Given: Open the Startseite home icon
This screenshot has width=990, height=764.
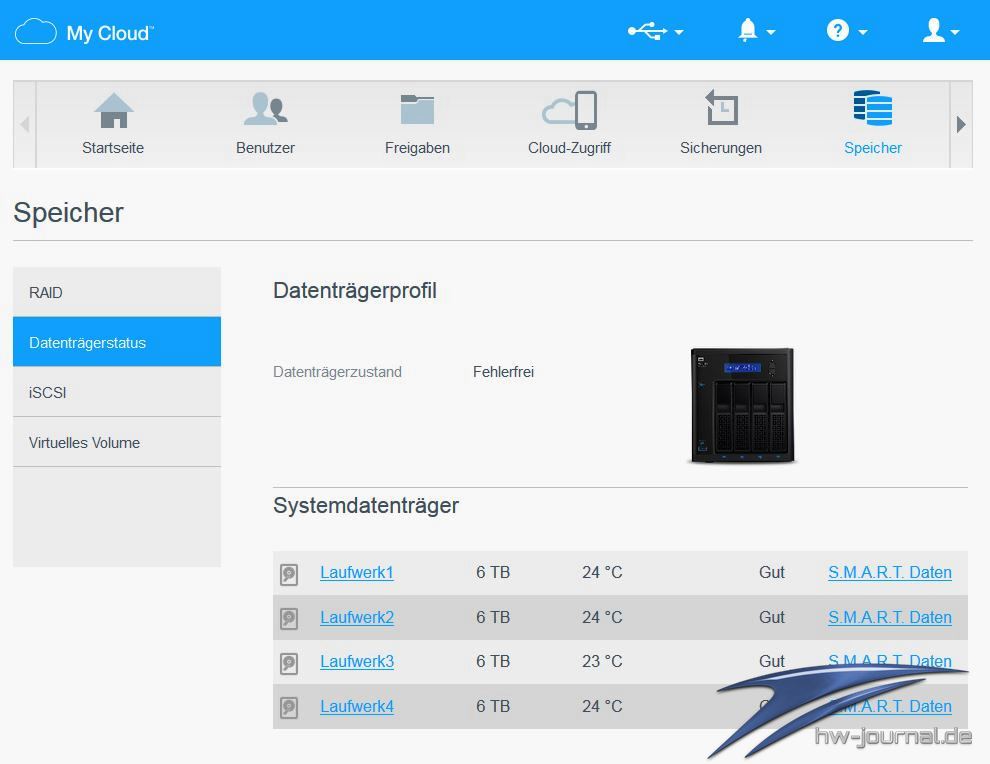Looking at the screenshot, I should (113, 111).
